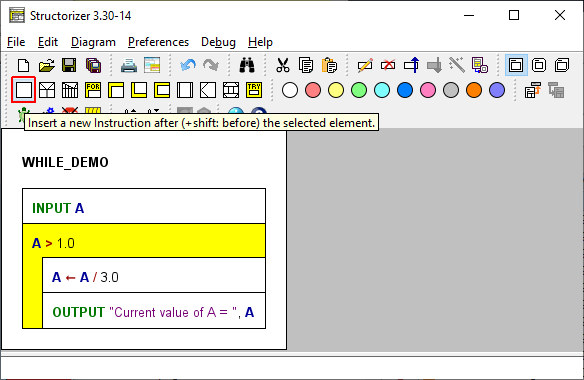Insert an EXIT jump element
The height and width of the screenshot is (380, 584).
pos(208,90)
